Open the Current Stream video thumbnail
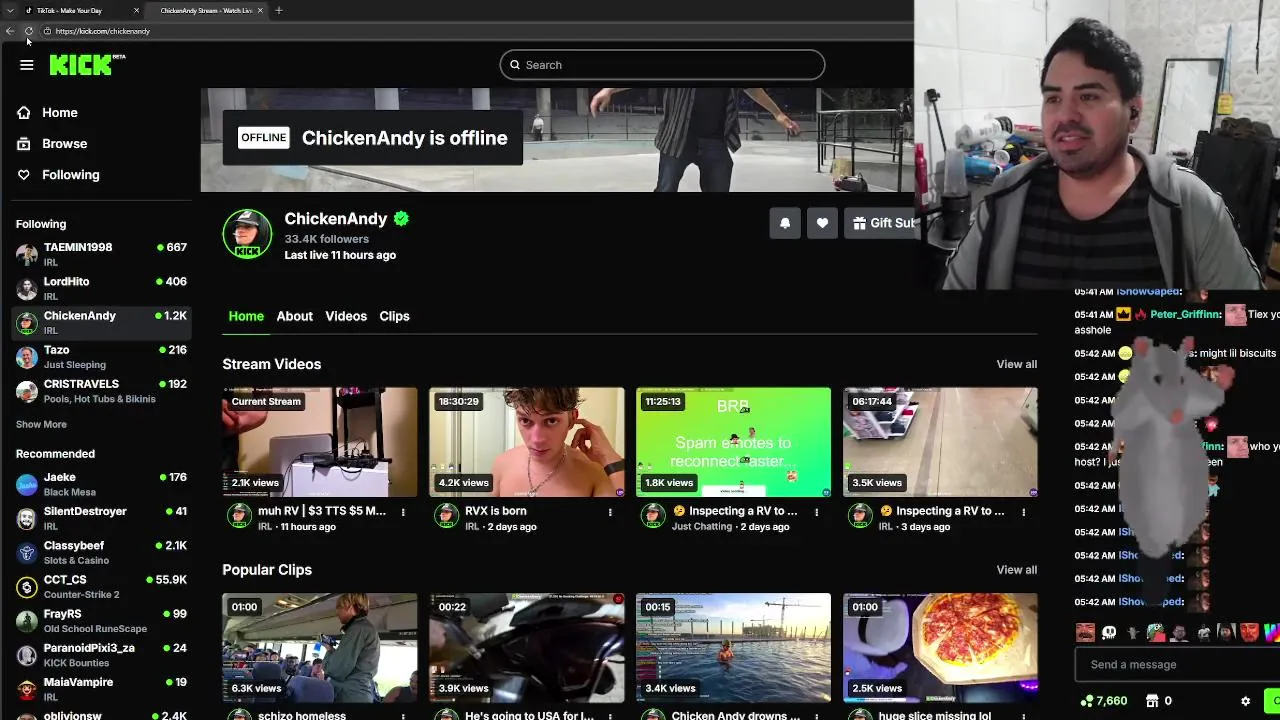The height and width of the screenshot is (720, 1280). [320, 442]
